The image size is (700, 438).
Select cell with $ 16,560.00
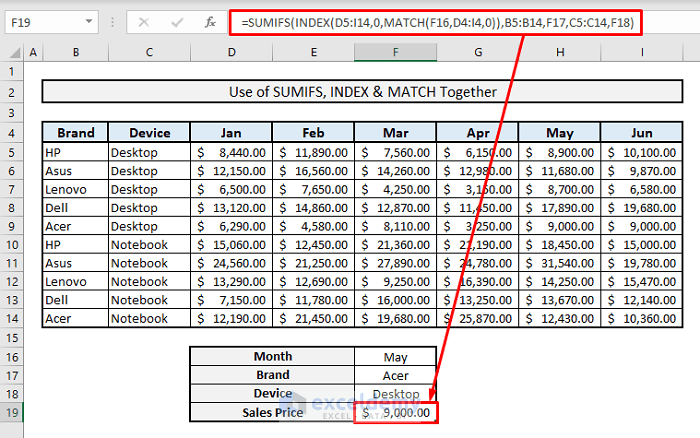313,171
